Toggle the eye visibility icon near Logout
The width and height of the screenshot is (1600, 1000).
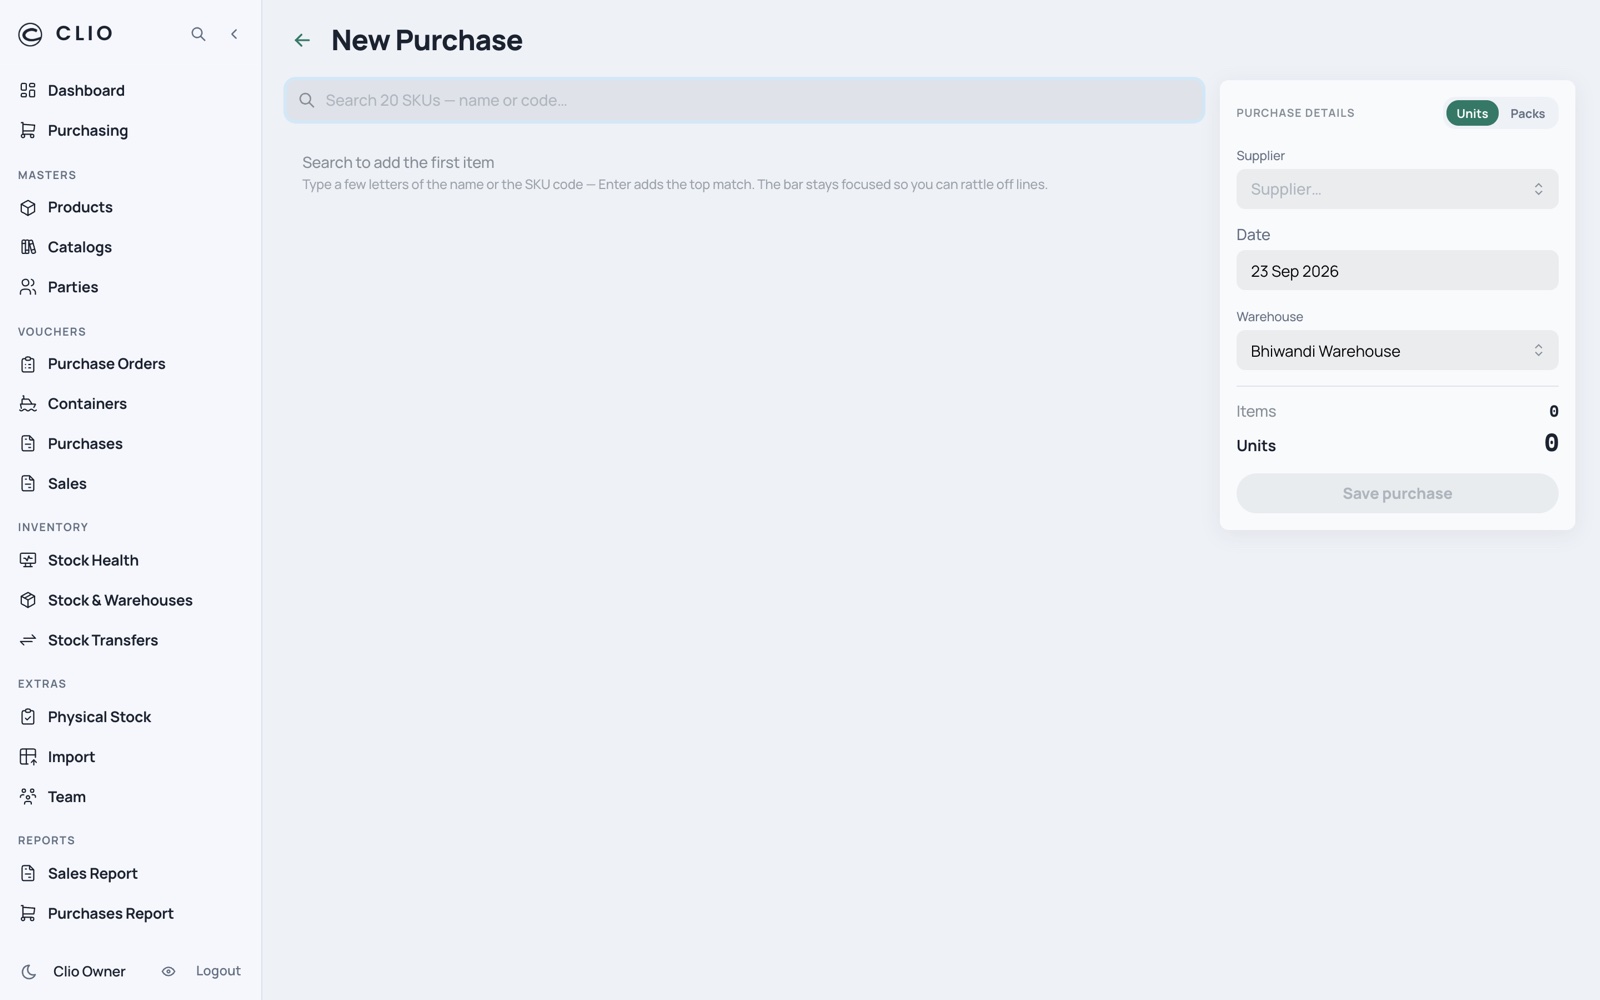click(x=168, y=971)
